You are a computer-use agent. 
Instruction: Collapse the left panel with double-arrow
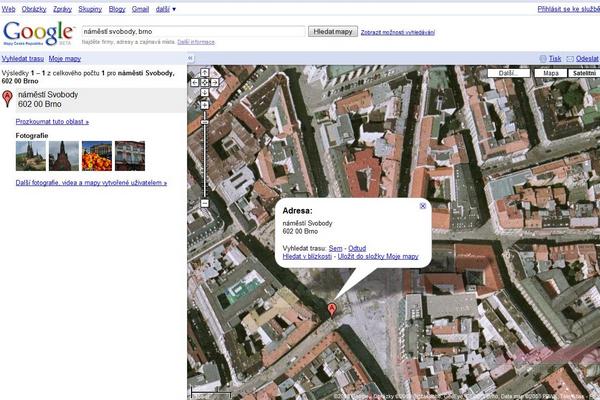pyautogui.click(x=190, y=58)
